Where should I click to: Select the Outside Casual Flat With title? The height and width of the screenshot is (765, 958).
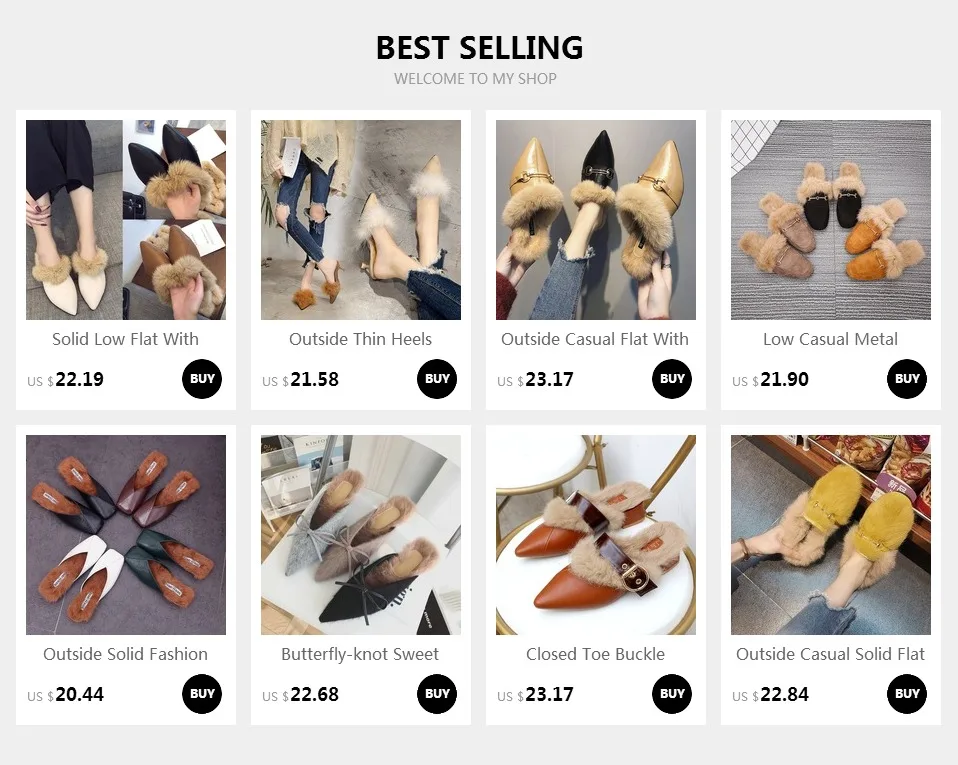[x=595, y=339]
